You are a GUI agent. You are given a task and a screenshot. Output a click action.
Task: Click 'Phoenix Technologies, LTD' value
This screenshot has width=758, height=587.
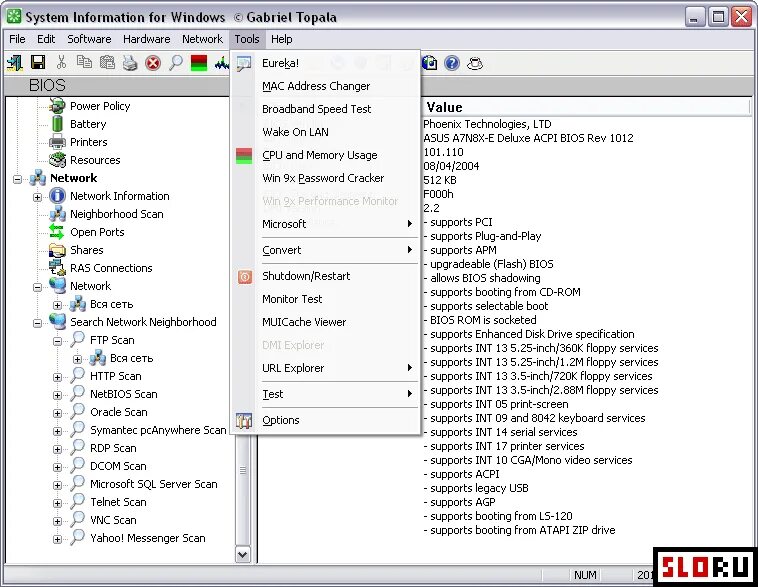point(487,124)
